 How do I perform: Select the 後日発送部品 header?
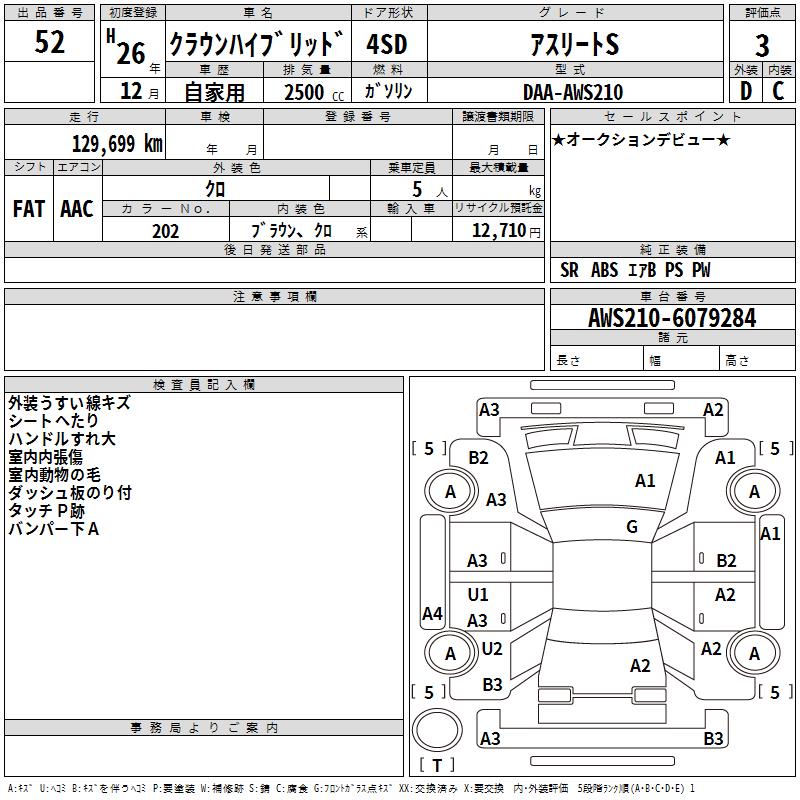click(x=274, y=249)
